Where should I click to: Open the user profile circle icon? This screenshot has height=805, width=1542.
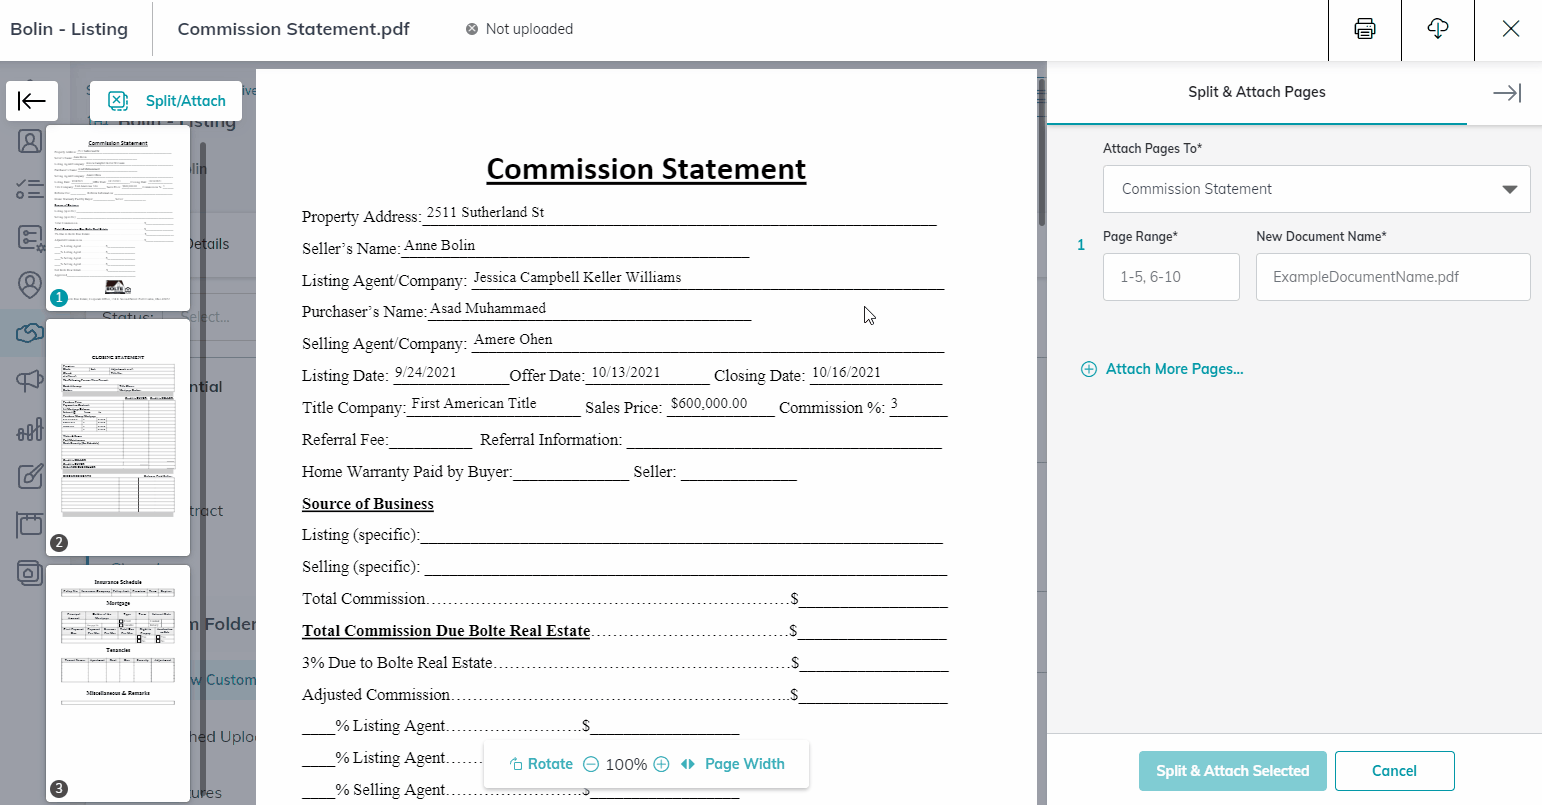tap(30, 285)
